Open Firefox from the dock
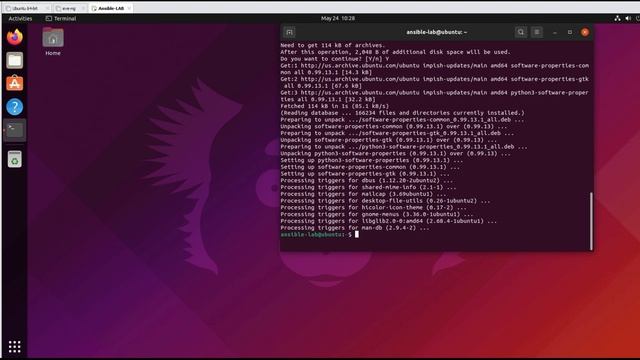The image size is (640, 360). [x=15, y=37]
